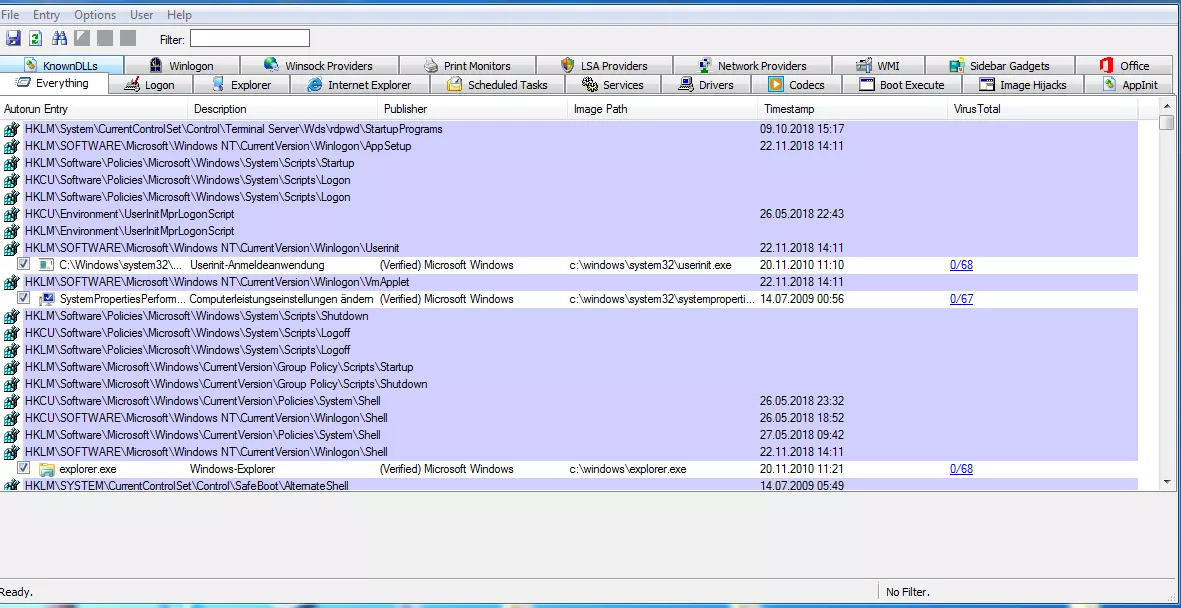Viewport: 1181px width, 608px height.
Task: Disable the explorer.exe autorun checkbox
Action: [x=24, y=469]
